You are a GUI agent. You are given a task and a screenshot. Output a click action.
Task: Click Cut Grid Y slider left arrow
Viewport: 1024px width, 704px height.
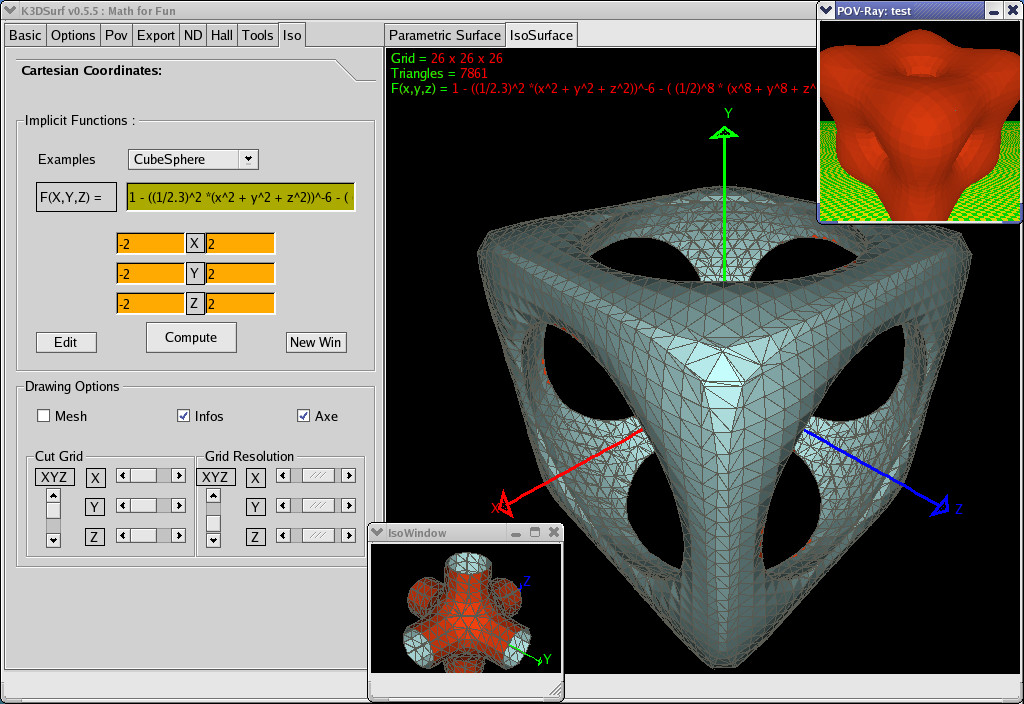coord(123,506)
